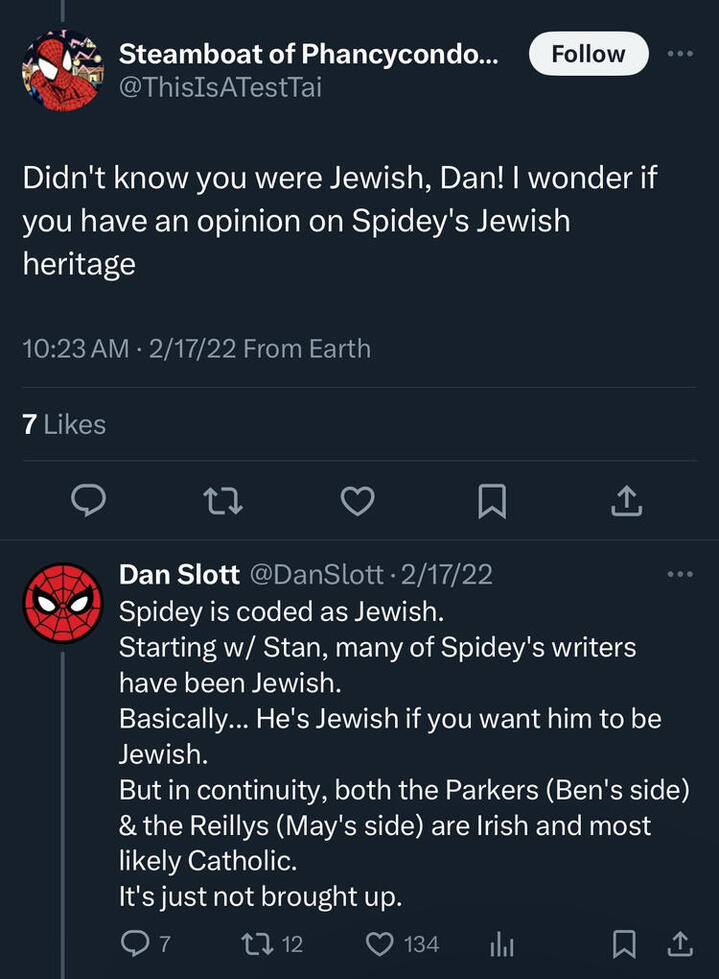Retweet the main tweet about Spidey's heritage
The image size is (719, 979).
point(221,499)
